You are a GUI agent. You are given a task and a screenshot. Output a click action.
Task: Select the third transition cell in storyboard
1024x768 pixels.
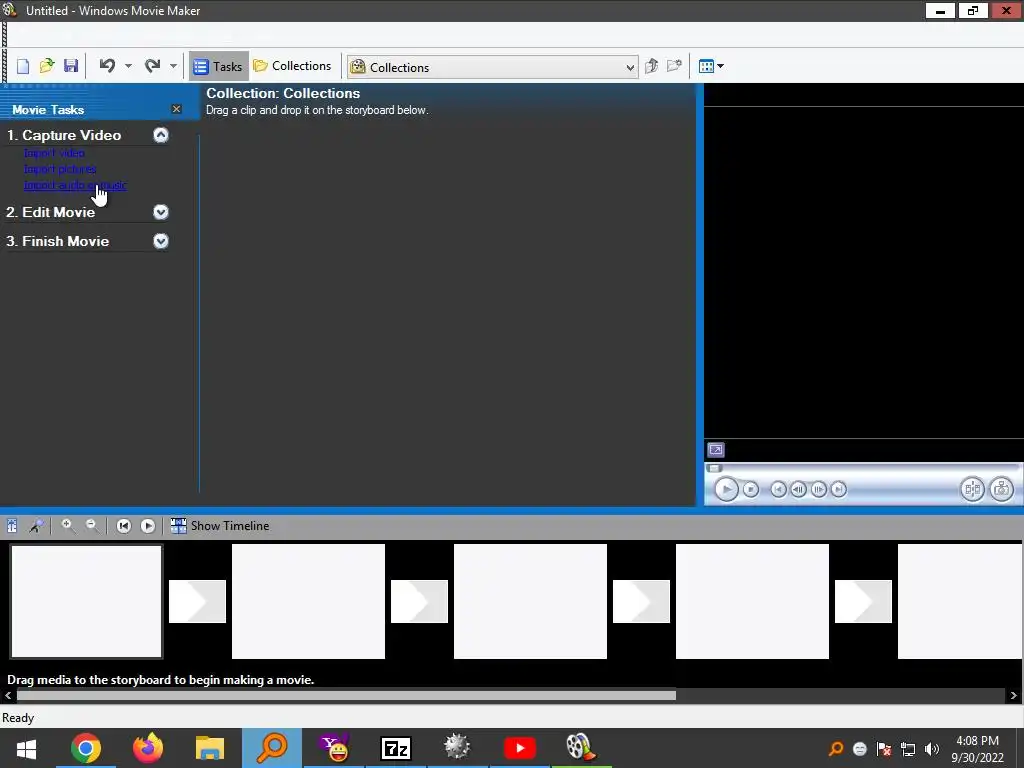[641, 601]
